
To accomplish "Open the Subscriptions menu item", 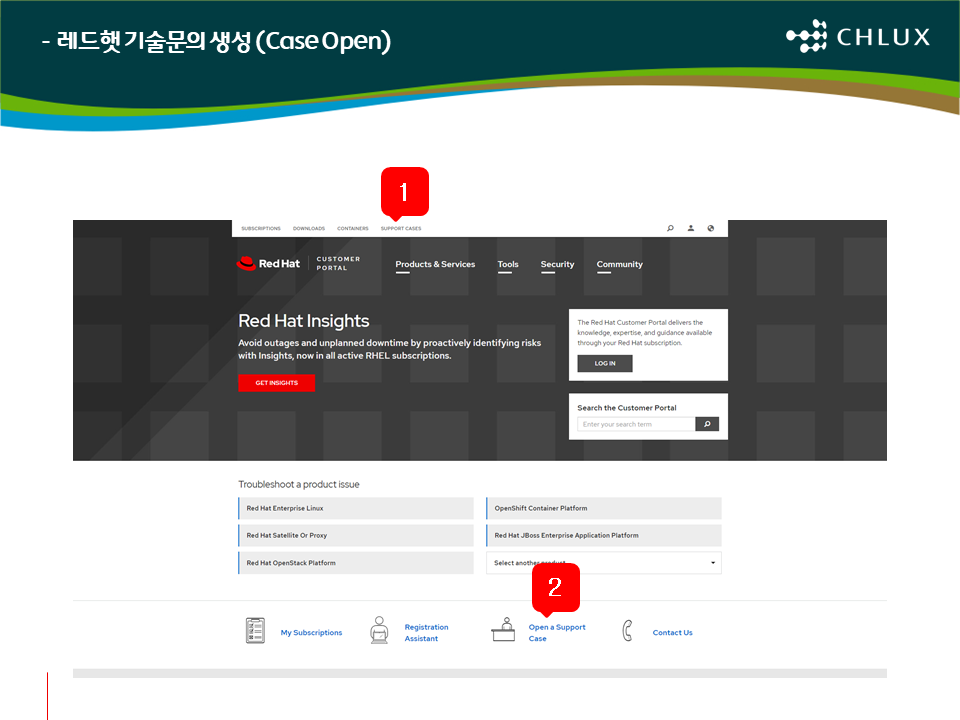I will 261,228.
